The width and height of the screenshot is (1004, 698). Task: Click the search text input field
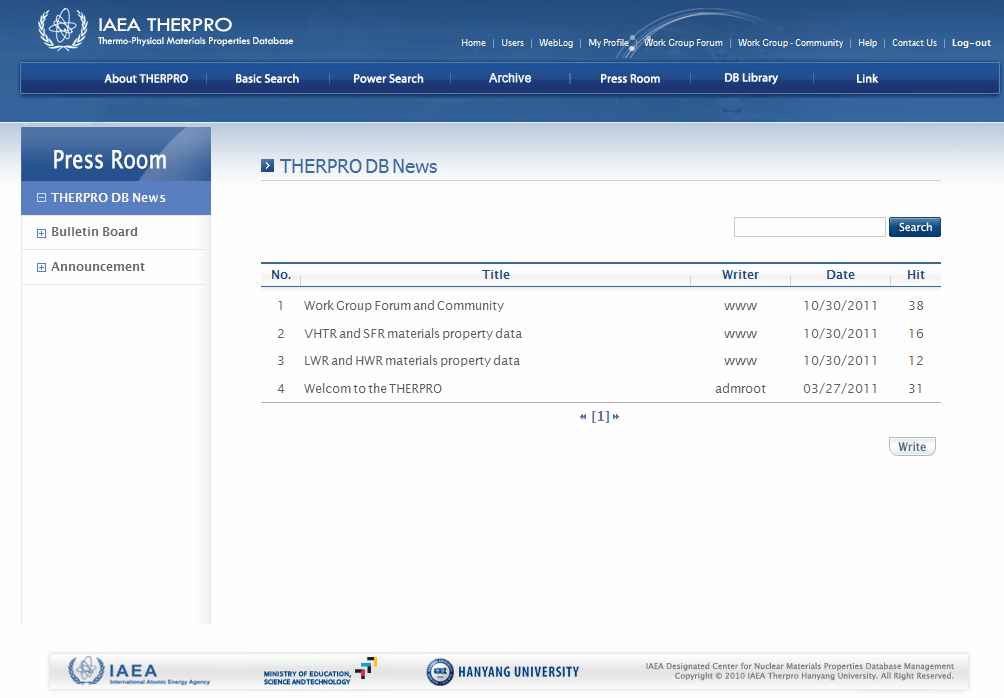(x=808, y=227)
